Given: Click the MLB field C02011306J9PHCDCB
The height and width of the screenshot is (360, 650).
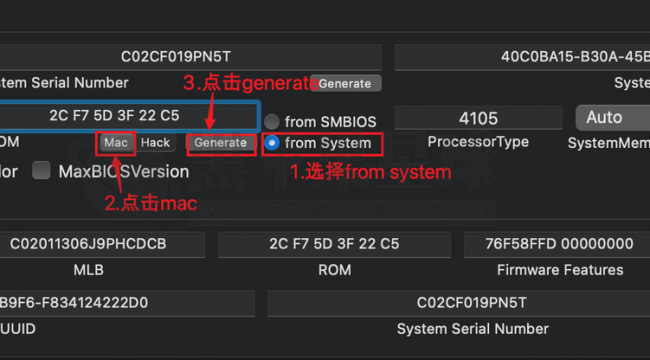Looking at the screenshot, I should [x=102, y=244].
